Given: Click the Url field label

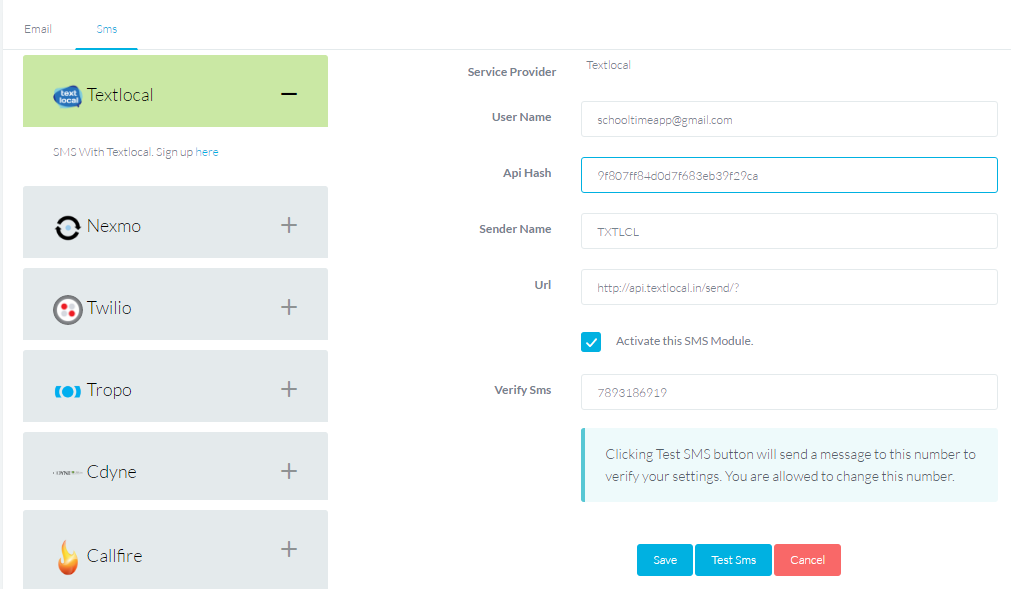Looking at the screenshot, I should pyautogui.click(x=543, y=285).
